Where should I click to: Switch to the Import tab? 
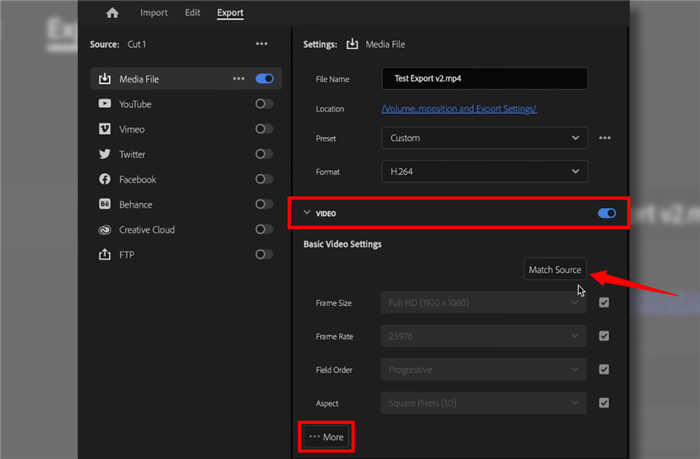[154, 13]
